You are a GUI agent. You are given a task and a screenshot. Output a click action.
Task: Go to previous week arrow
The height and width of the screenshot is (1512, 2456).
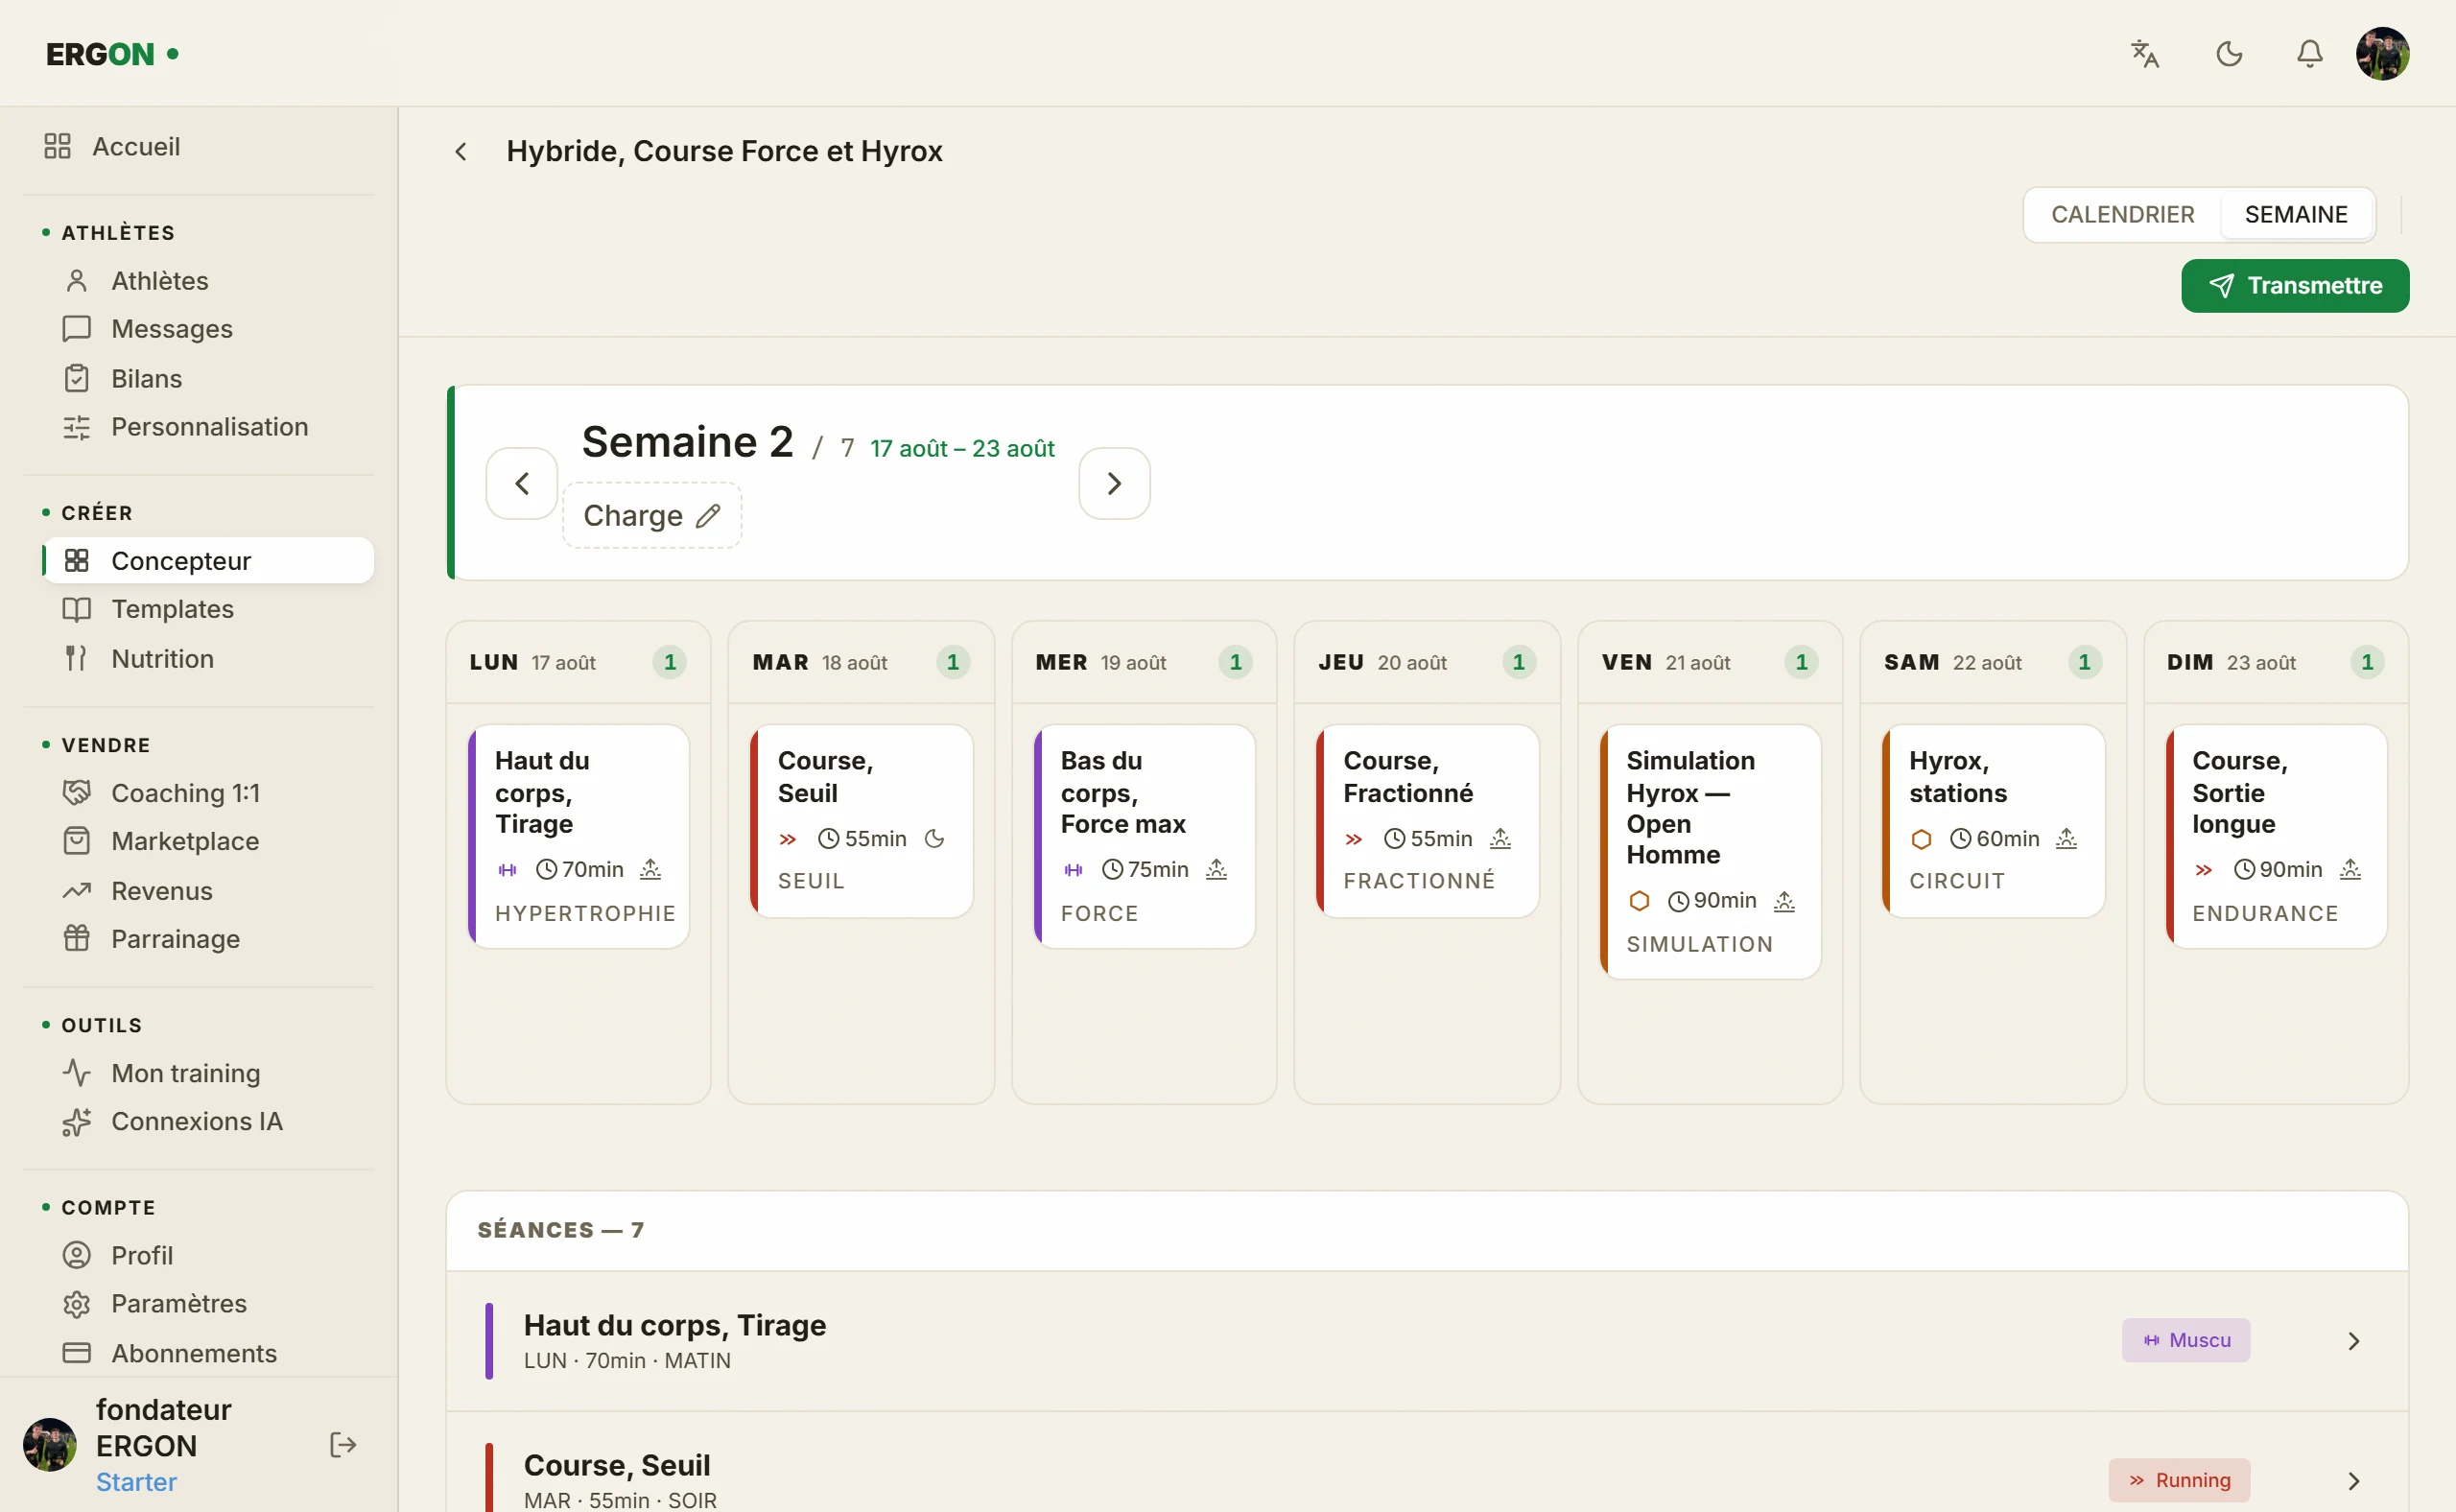522,484
